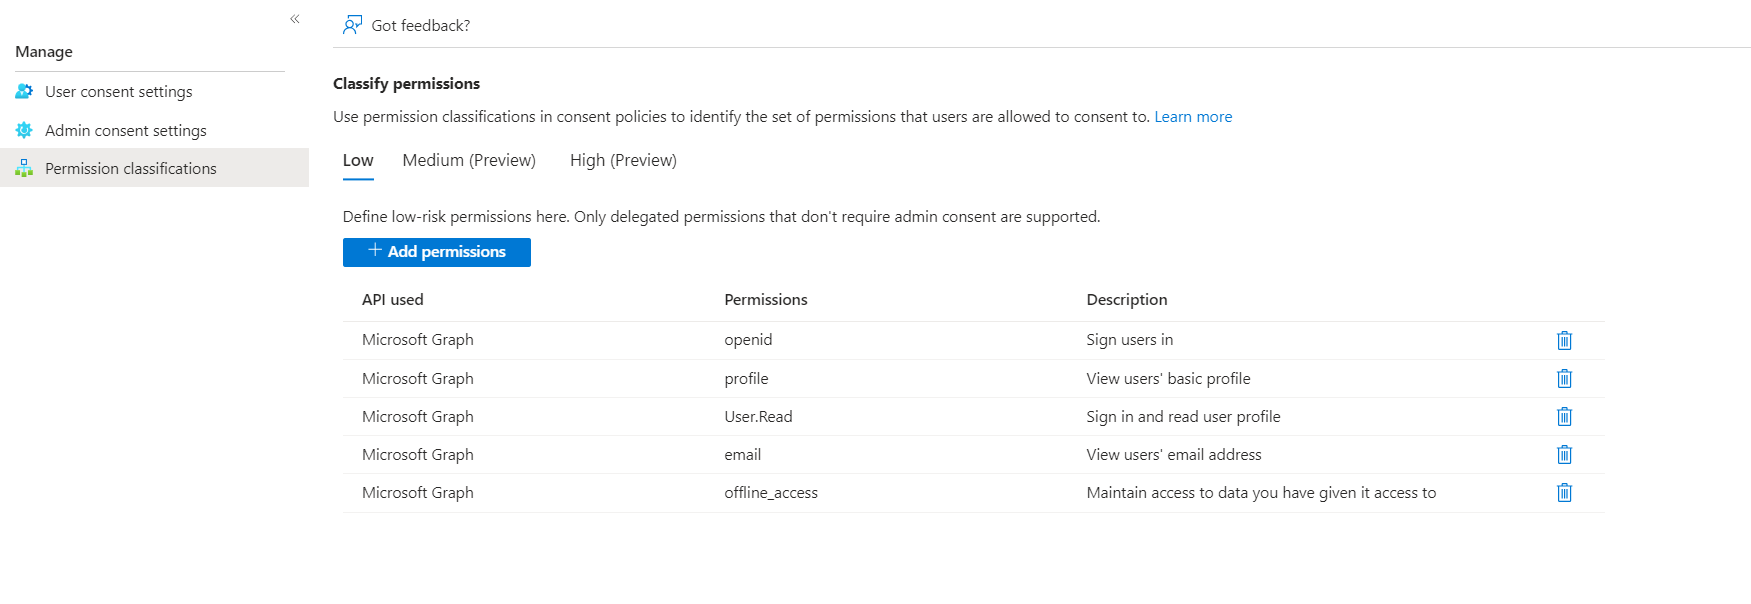Select the Permission classifications icon in sidebar
This screenshot has height=604, width=1751.
[23, 168]
